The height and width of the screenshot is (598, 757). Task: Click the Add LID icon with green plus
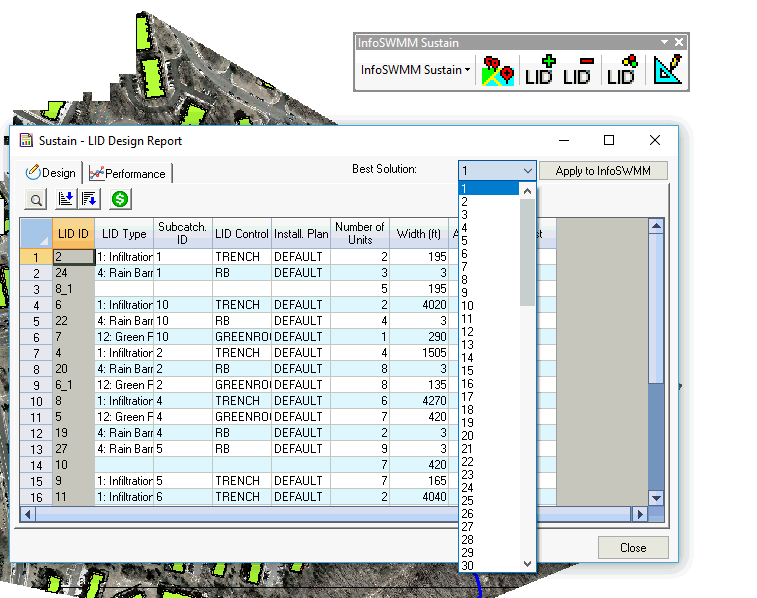coord(540,71)
